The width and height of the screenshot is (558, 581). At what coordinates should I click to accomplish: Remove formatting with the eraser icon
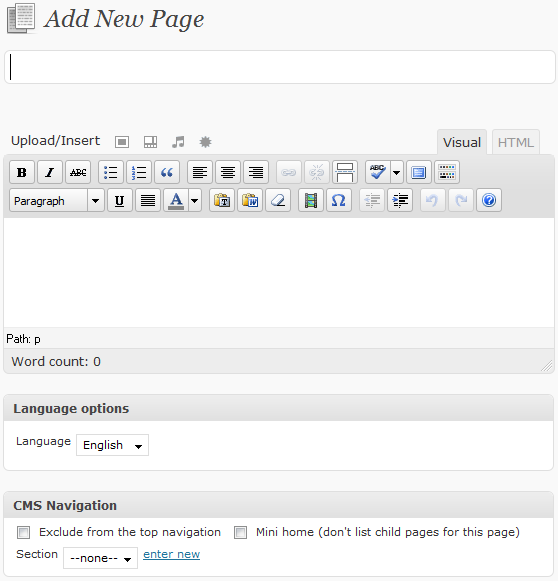[278, 200]
